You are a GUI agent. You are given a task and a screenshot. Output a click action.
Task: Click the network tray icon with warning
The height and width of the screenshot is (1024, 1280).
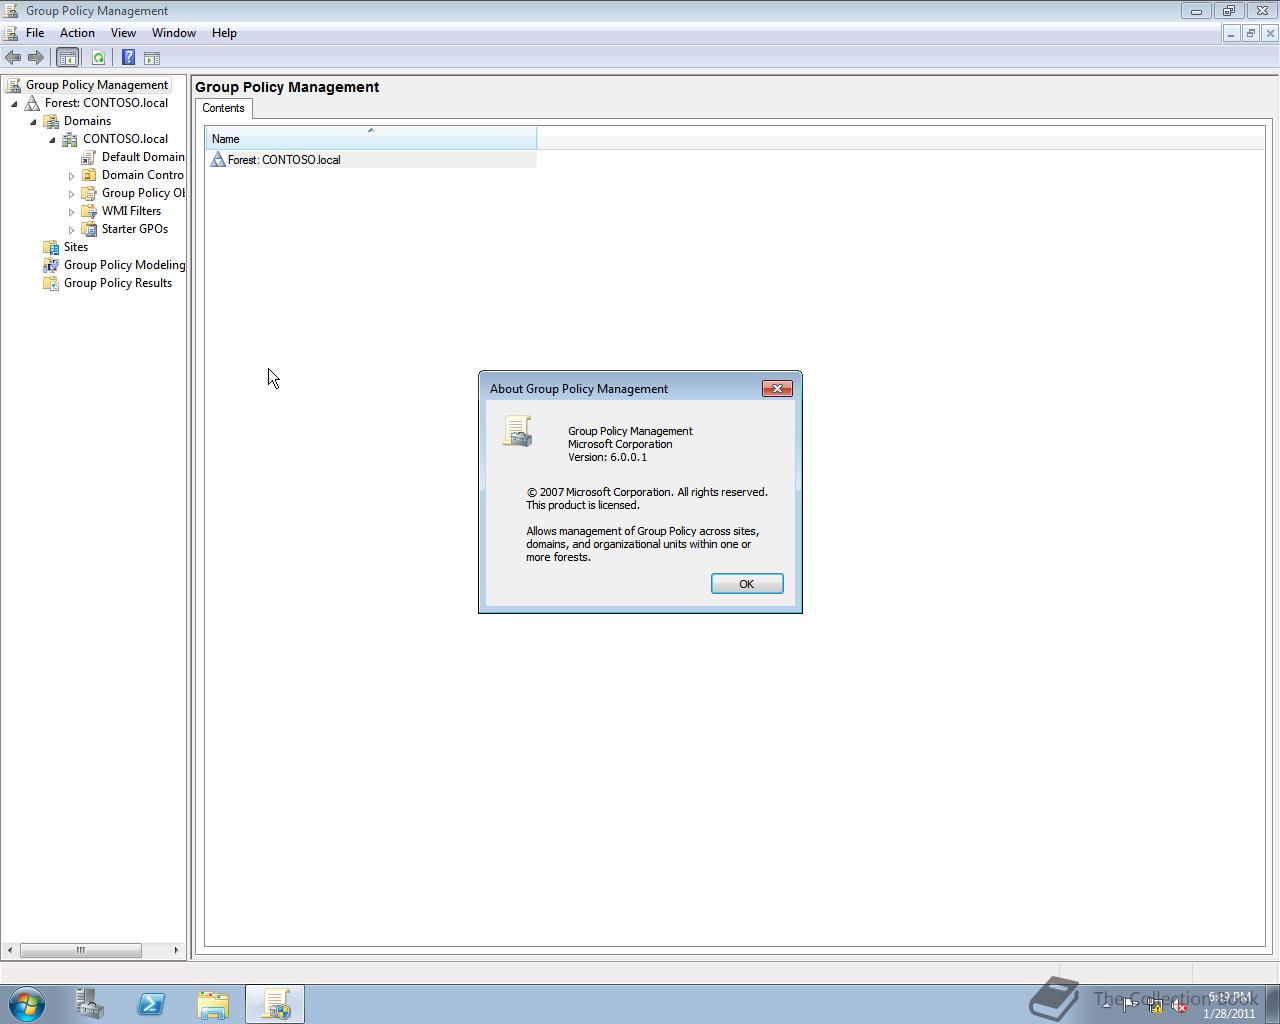1154,1006
